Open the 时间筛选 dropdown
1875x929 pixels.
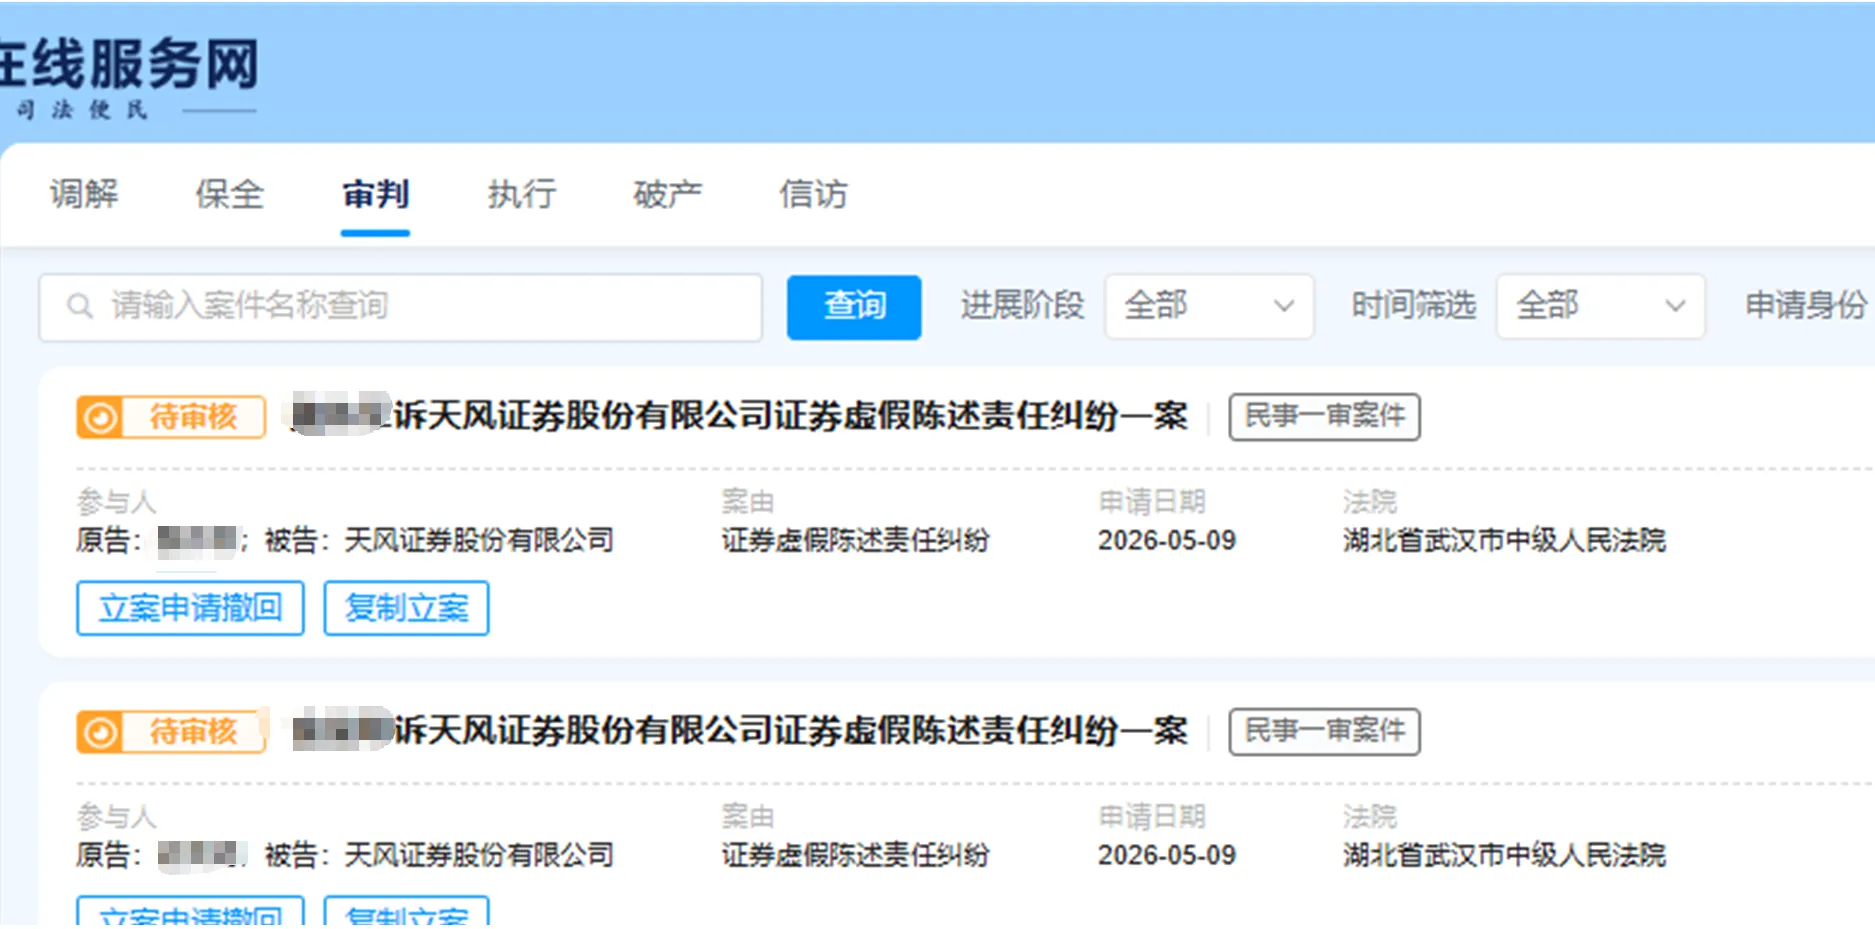point(1600,306)
